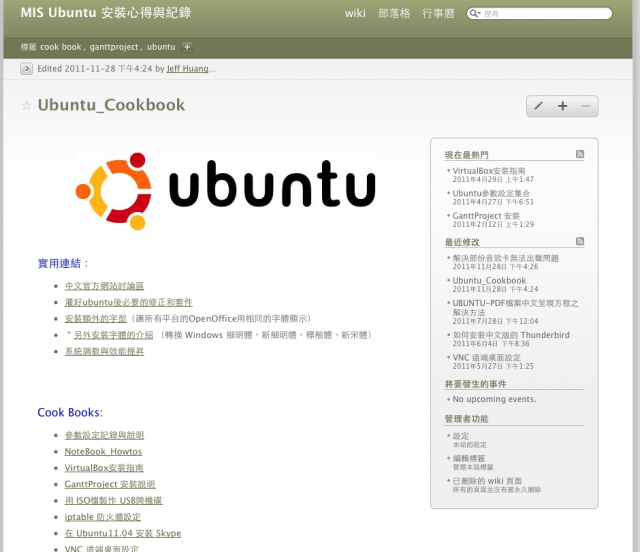Screen dimensions: 640x552
Task: Open the search magnifier dropdown
Action: coord(475,13)
